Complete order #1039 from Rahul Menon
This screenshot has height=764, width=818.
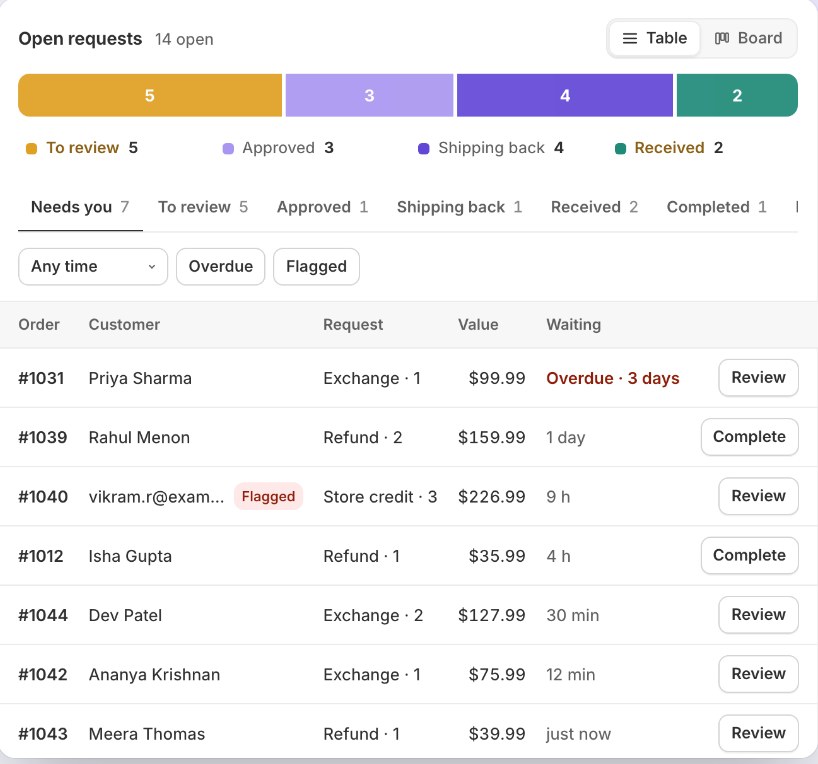click(x=749, y=437)
